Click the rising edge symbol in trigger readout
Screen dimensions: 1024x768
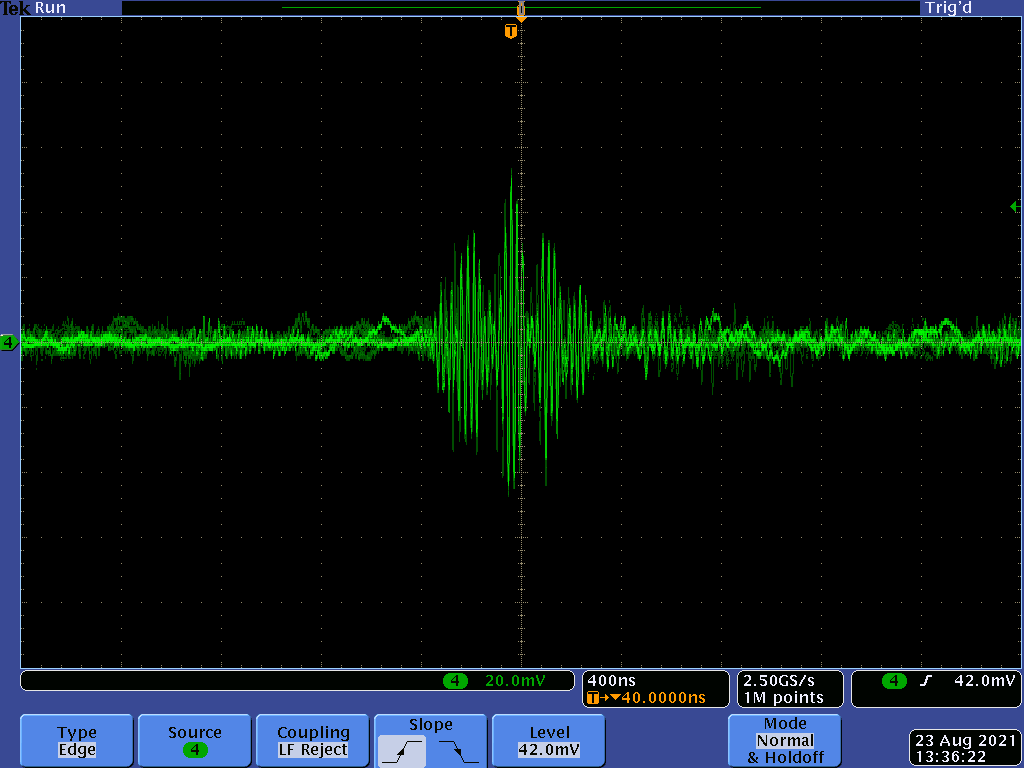[926, 681]
